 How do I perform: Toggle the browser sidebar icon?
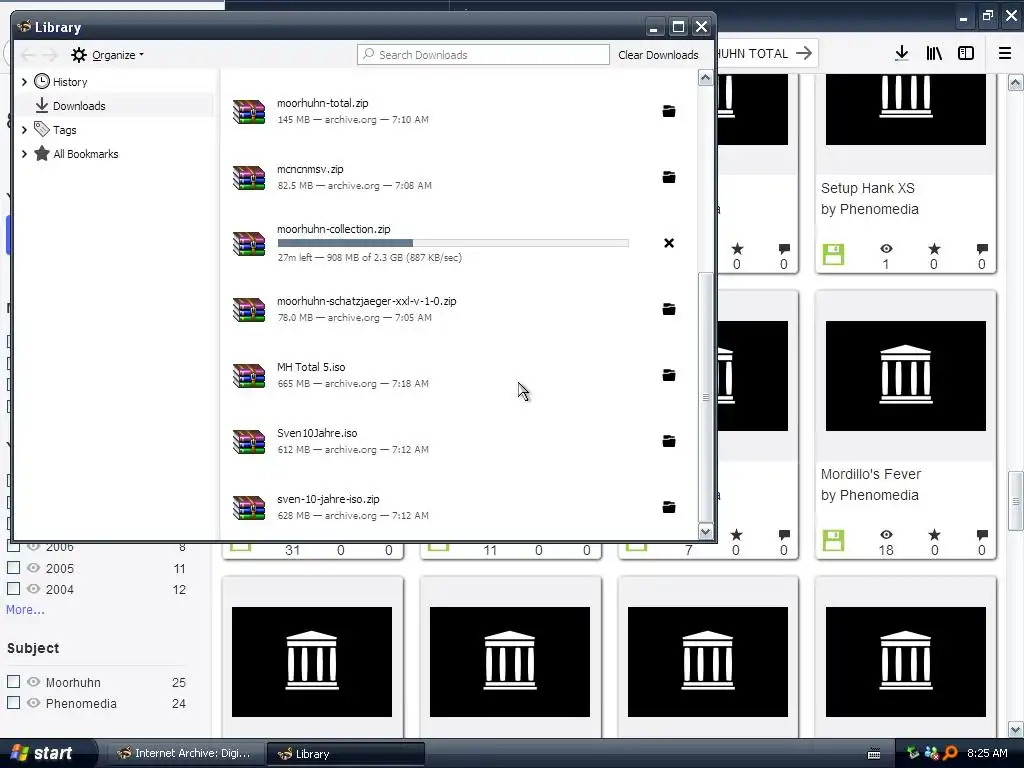(x=966, y=54)
